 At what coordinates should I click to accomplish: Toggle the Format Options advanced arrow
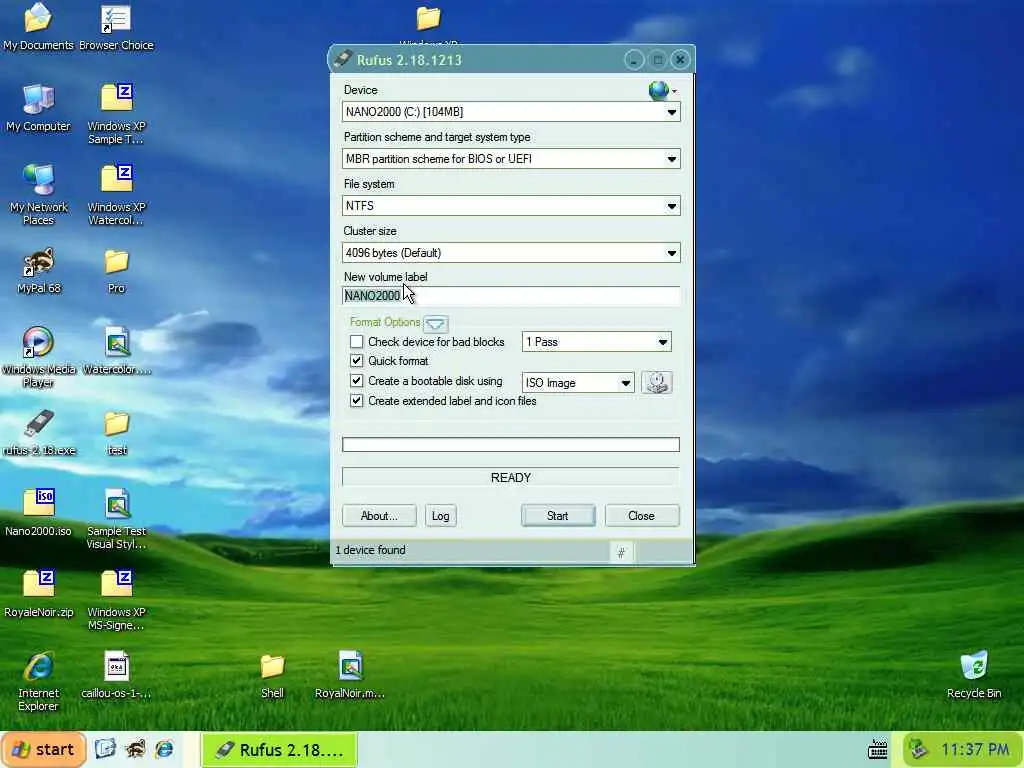tap(436, 323)
